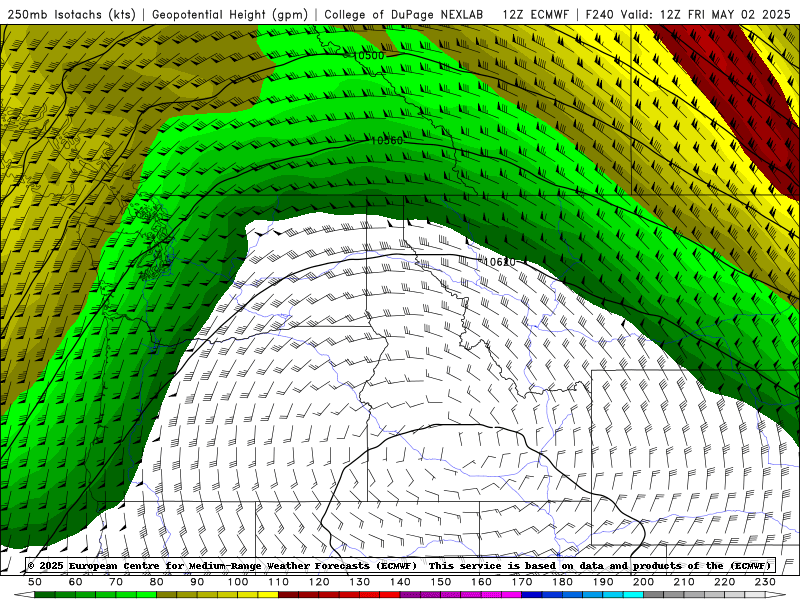Click the 10560 height contour label

coord(386,140)
